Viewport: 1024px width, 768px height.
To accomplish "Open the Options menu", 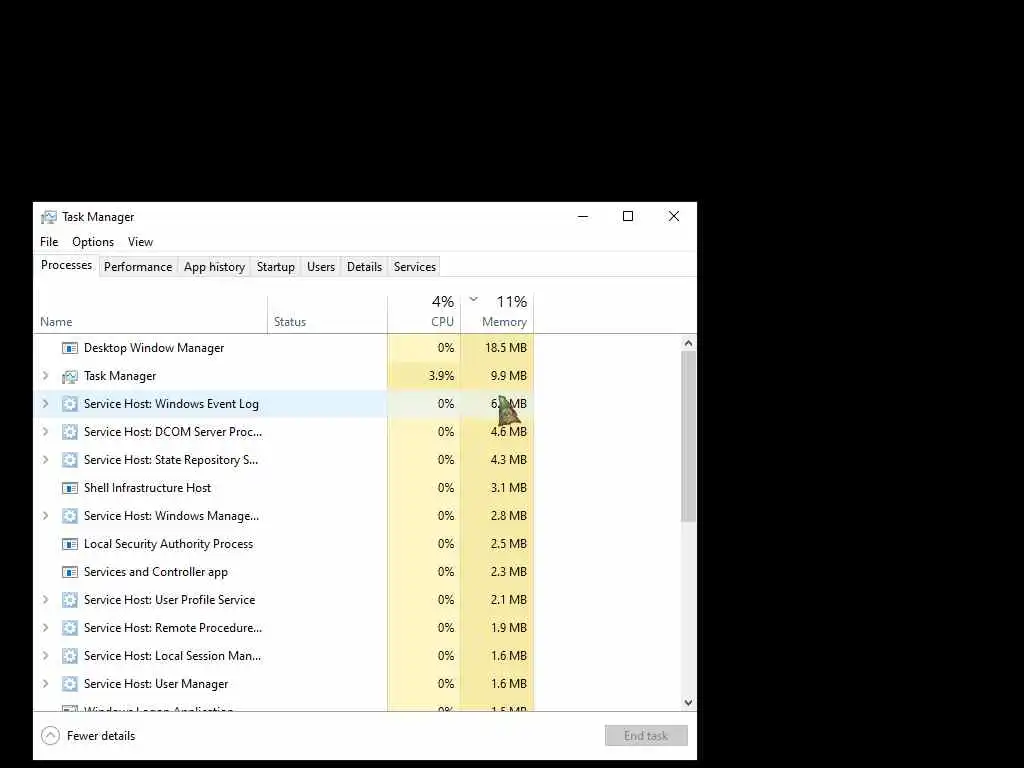I will click(x=93, y=242).
